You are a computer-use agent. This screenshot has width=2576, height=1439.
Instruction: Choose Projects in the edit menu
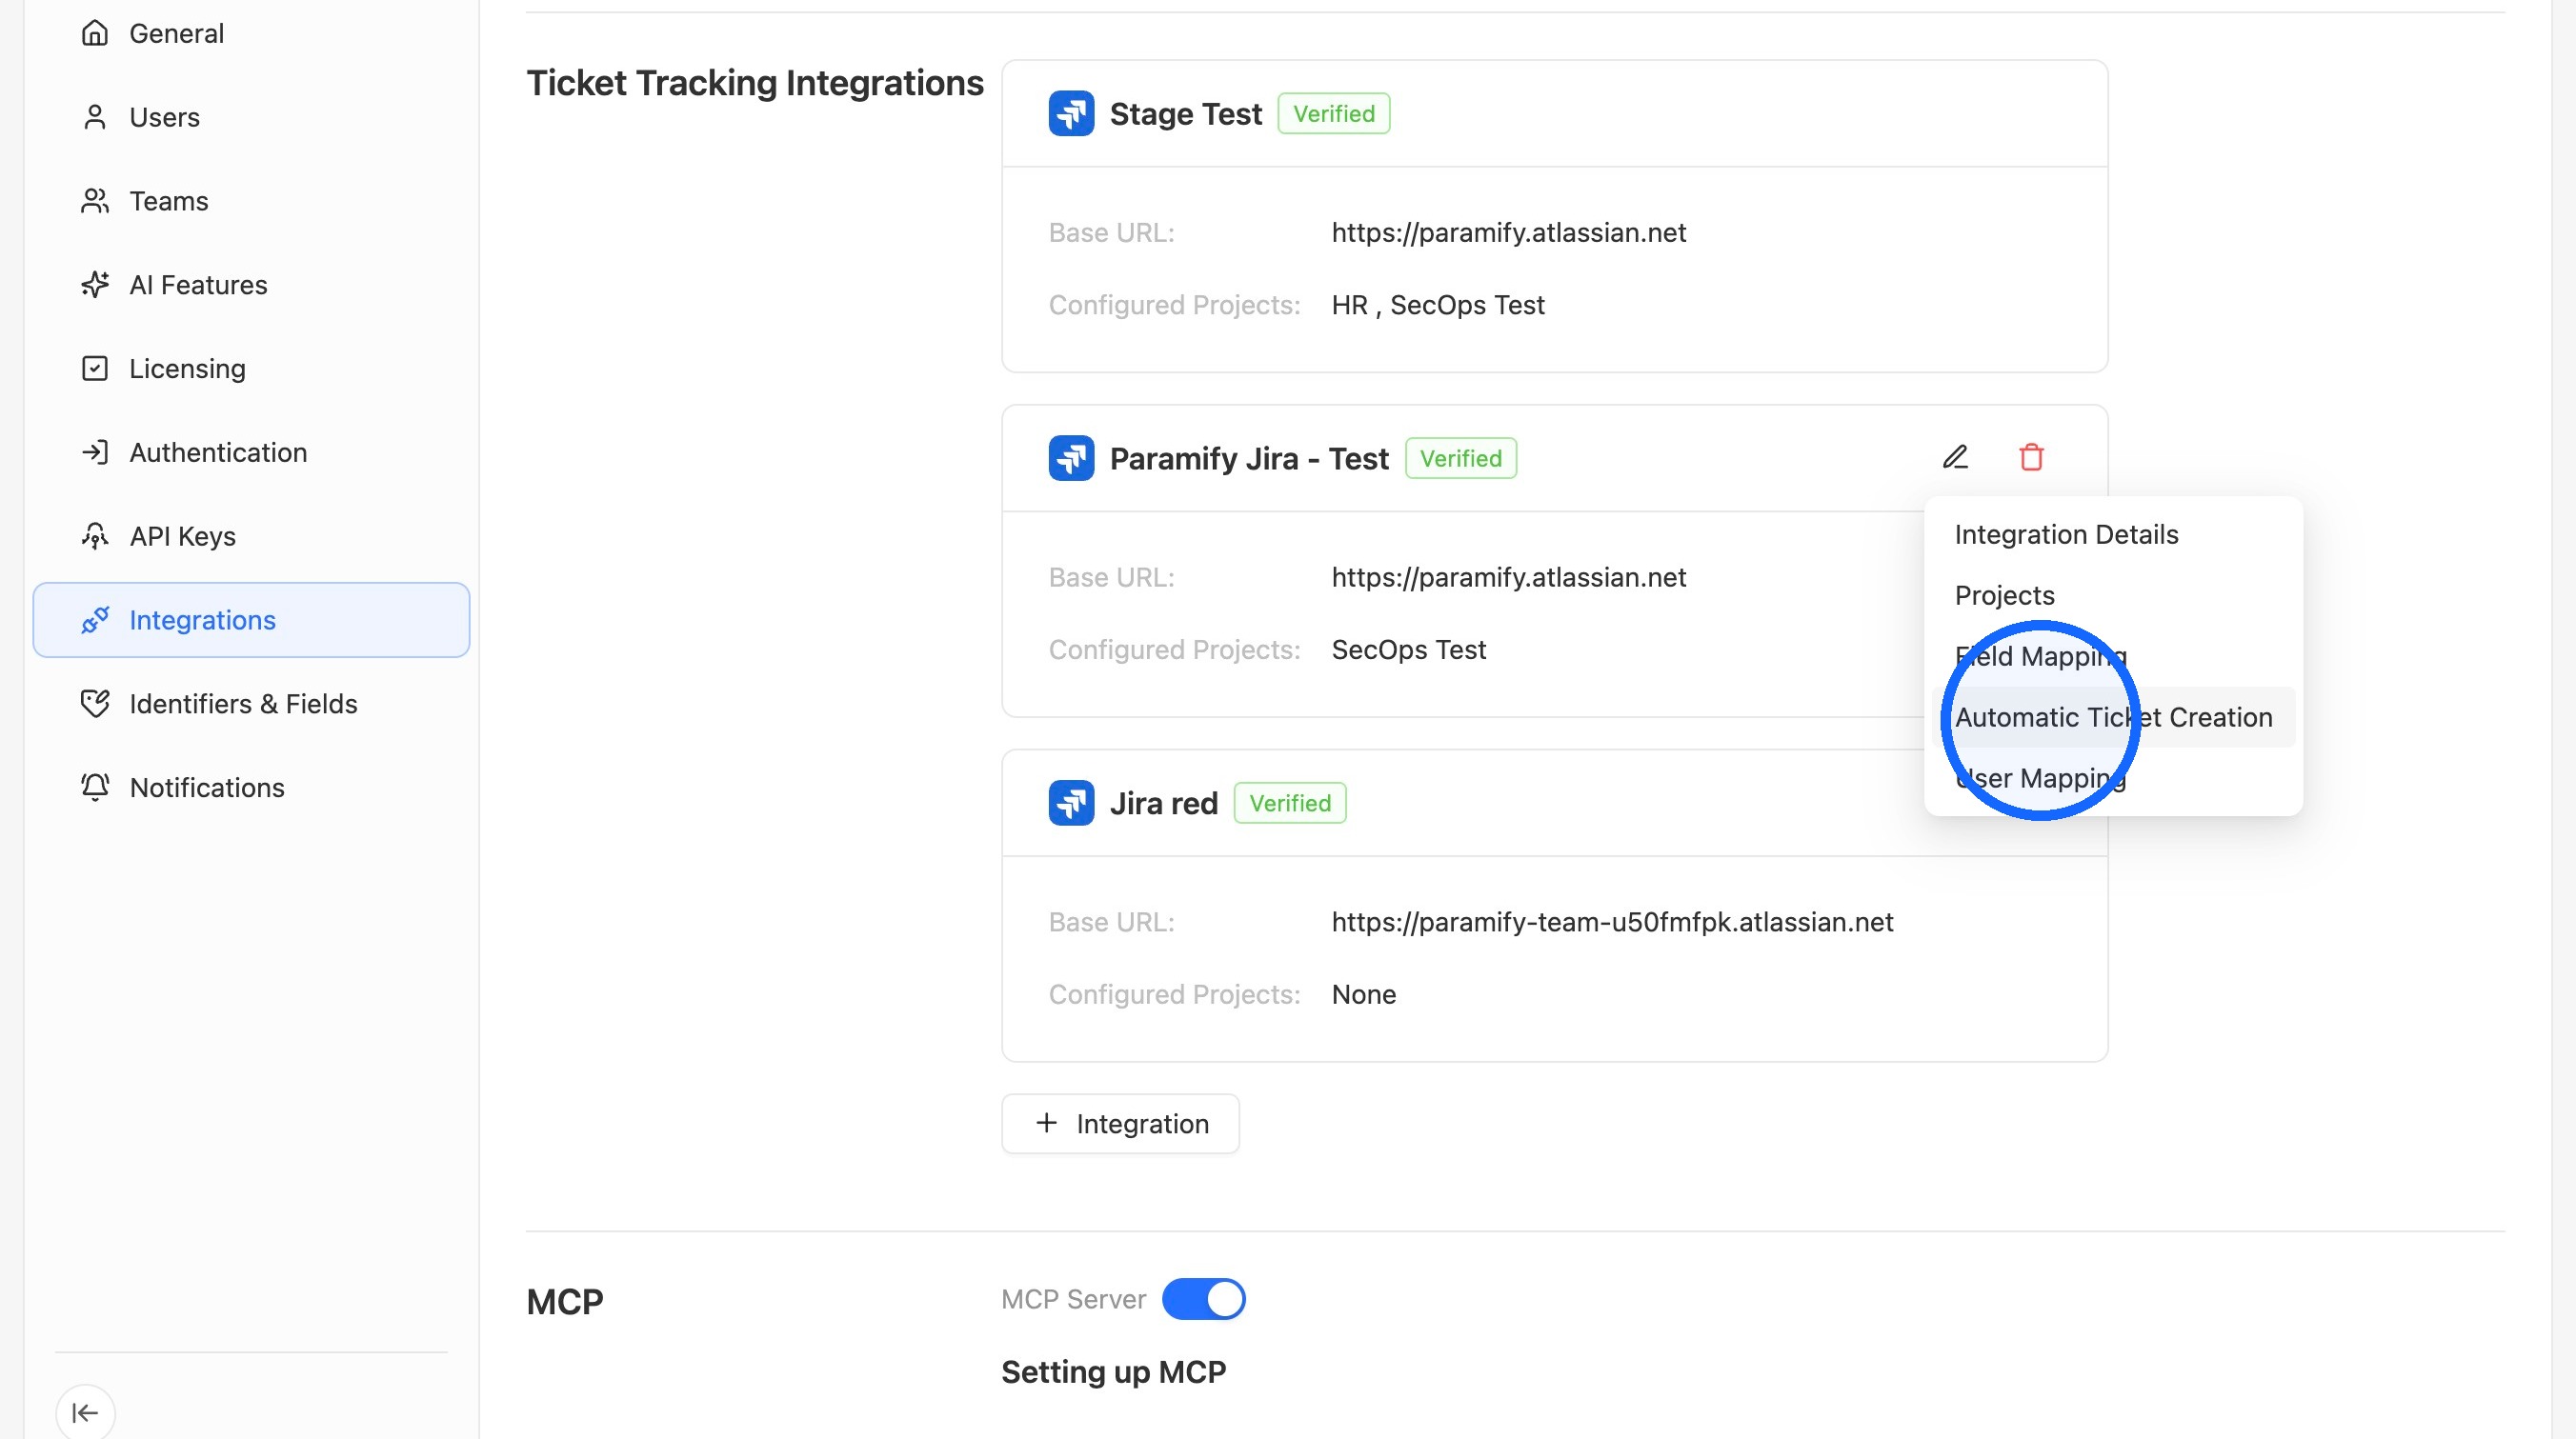2113,595
